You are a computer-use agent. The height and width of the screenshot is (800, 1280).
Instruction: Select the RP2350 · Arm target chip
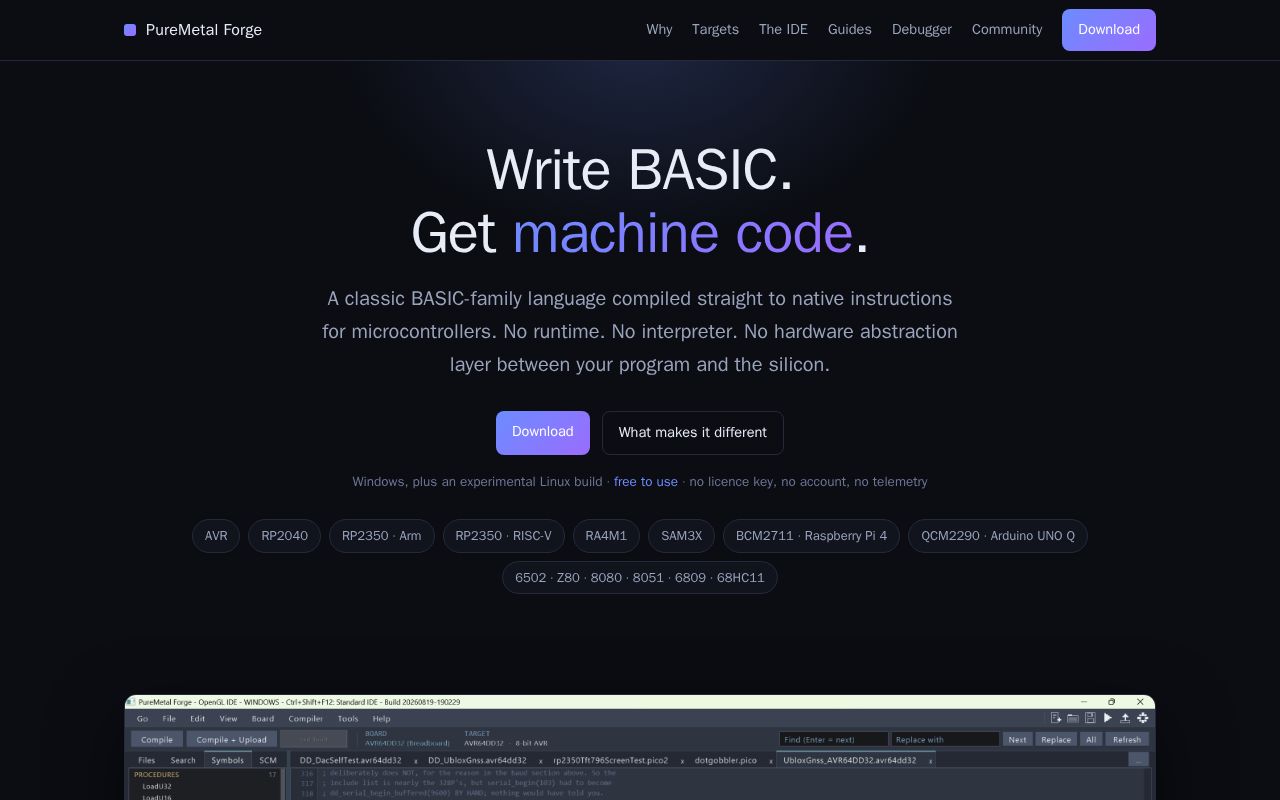tap(382, 536)
